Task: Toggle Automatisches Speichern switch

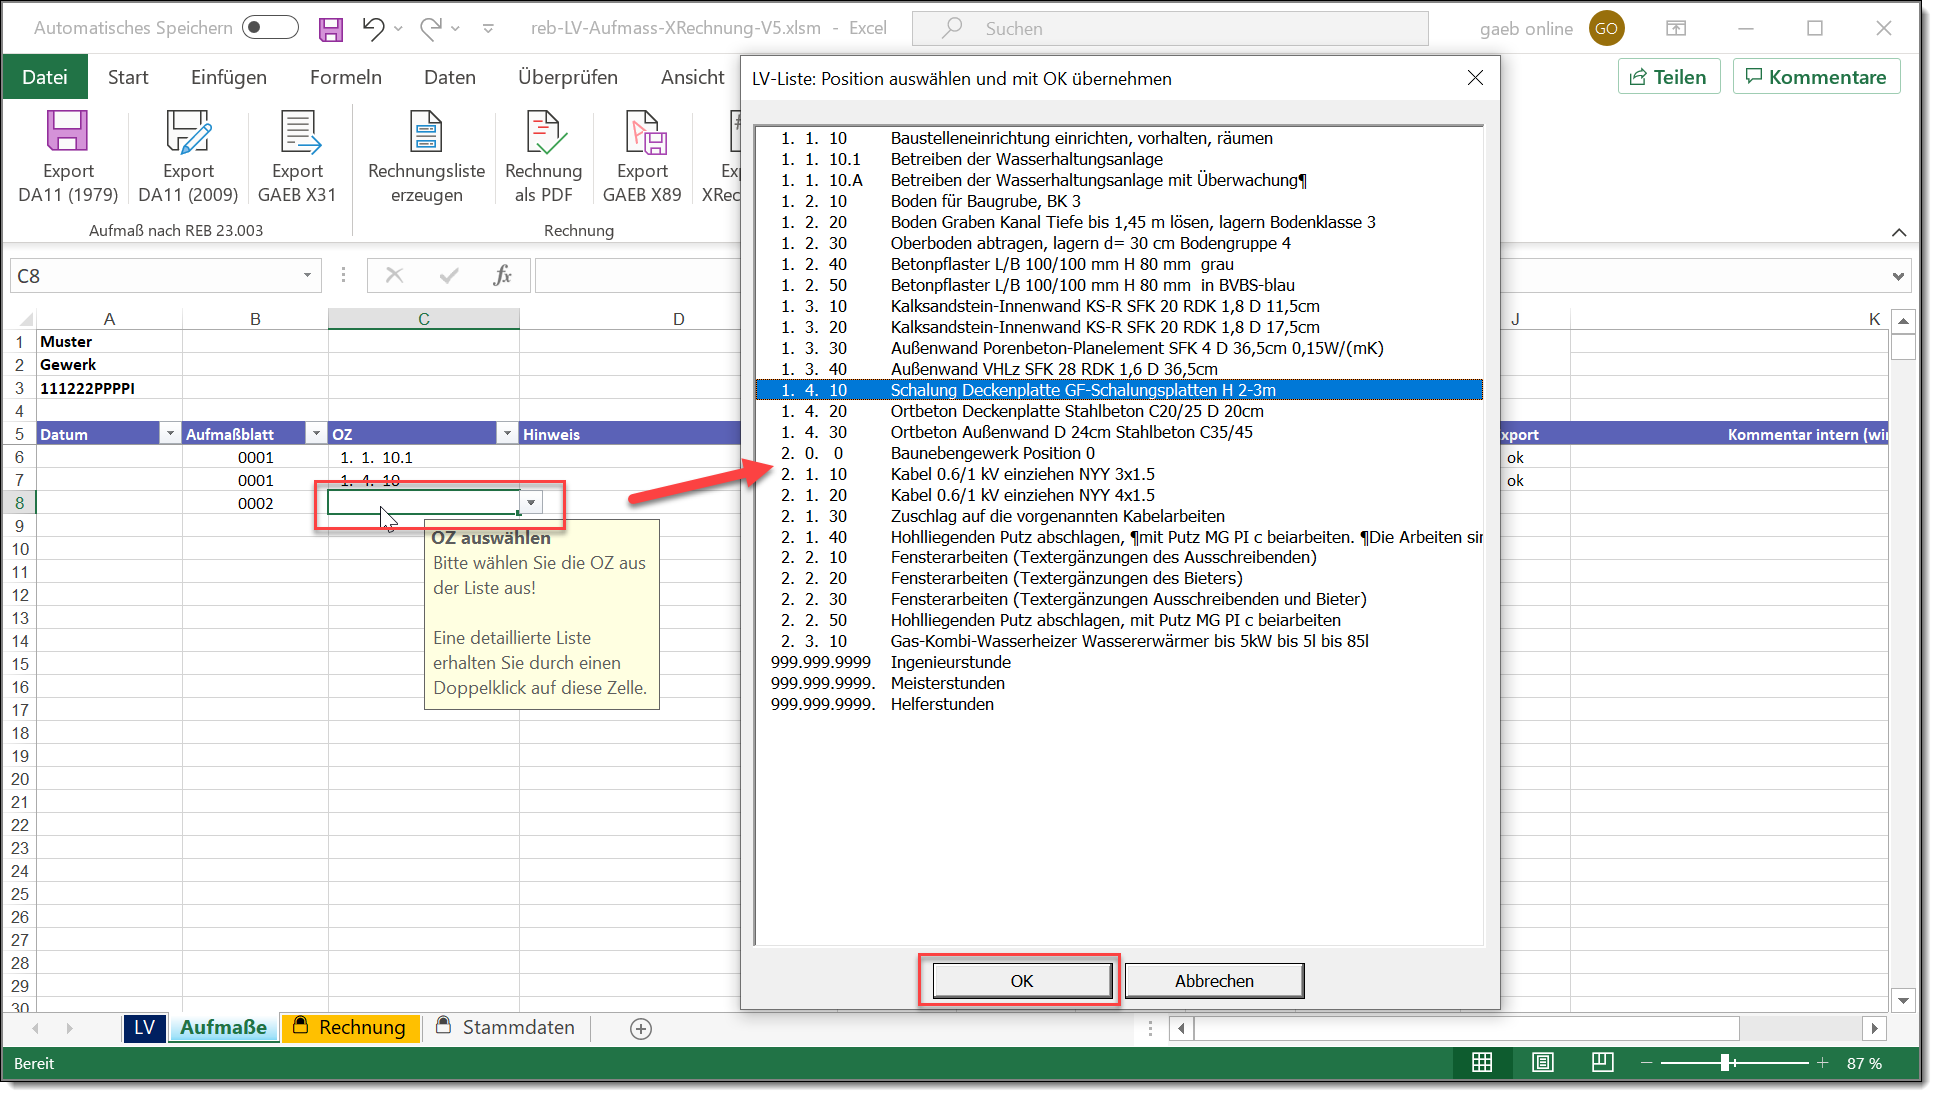Action: (270, 28)
